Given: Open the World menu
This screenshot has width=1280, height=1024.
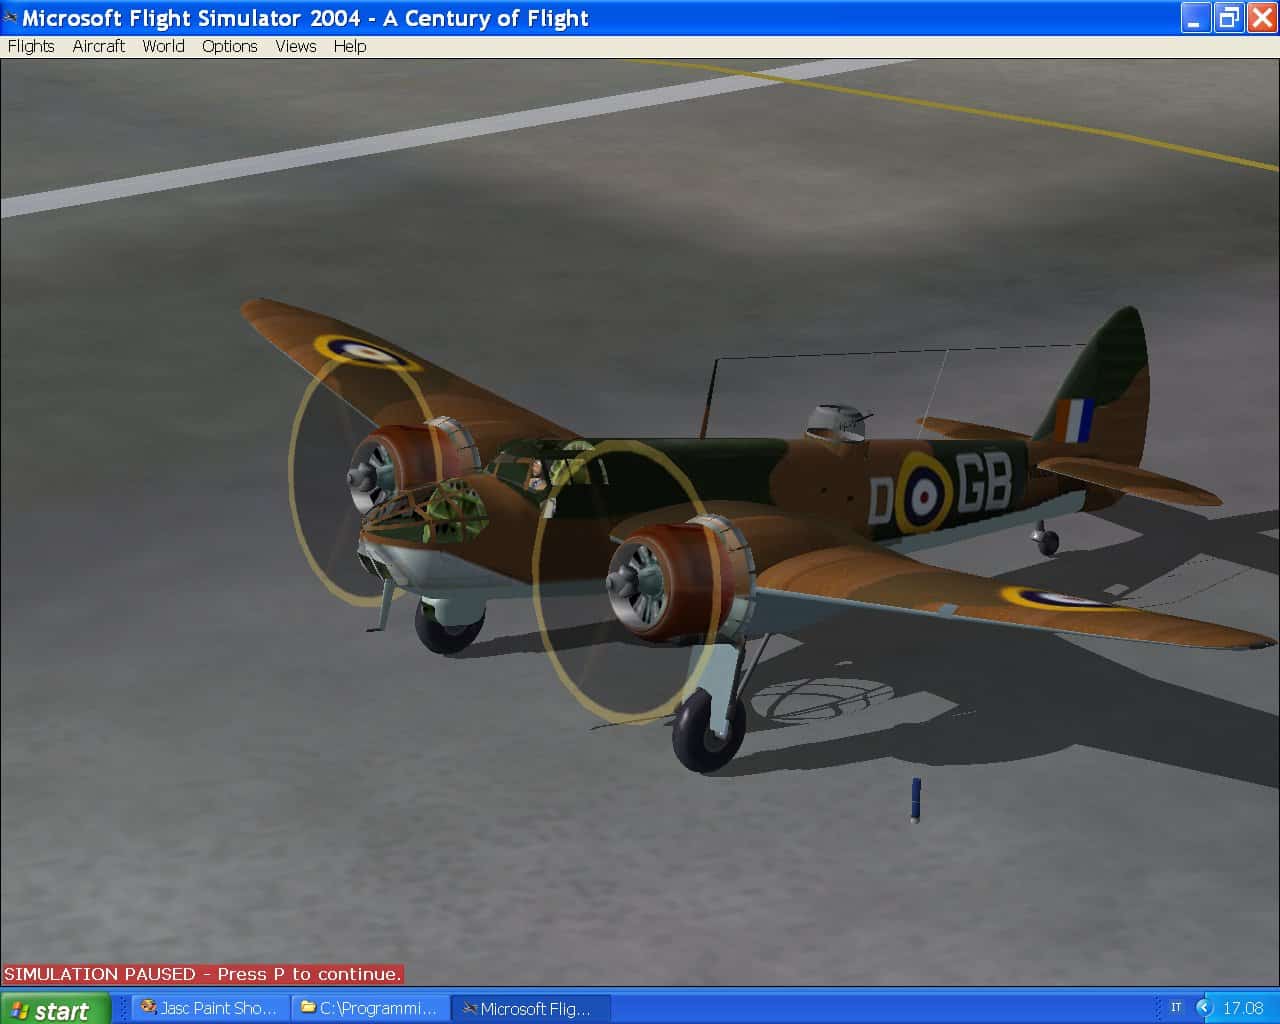Looking at the screenshot, I should (163, 46).
